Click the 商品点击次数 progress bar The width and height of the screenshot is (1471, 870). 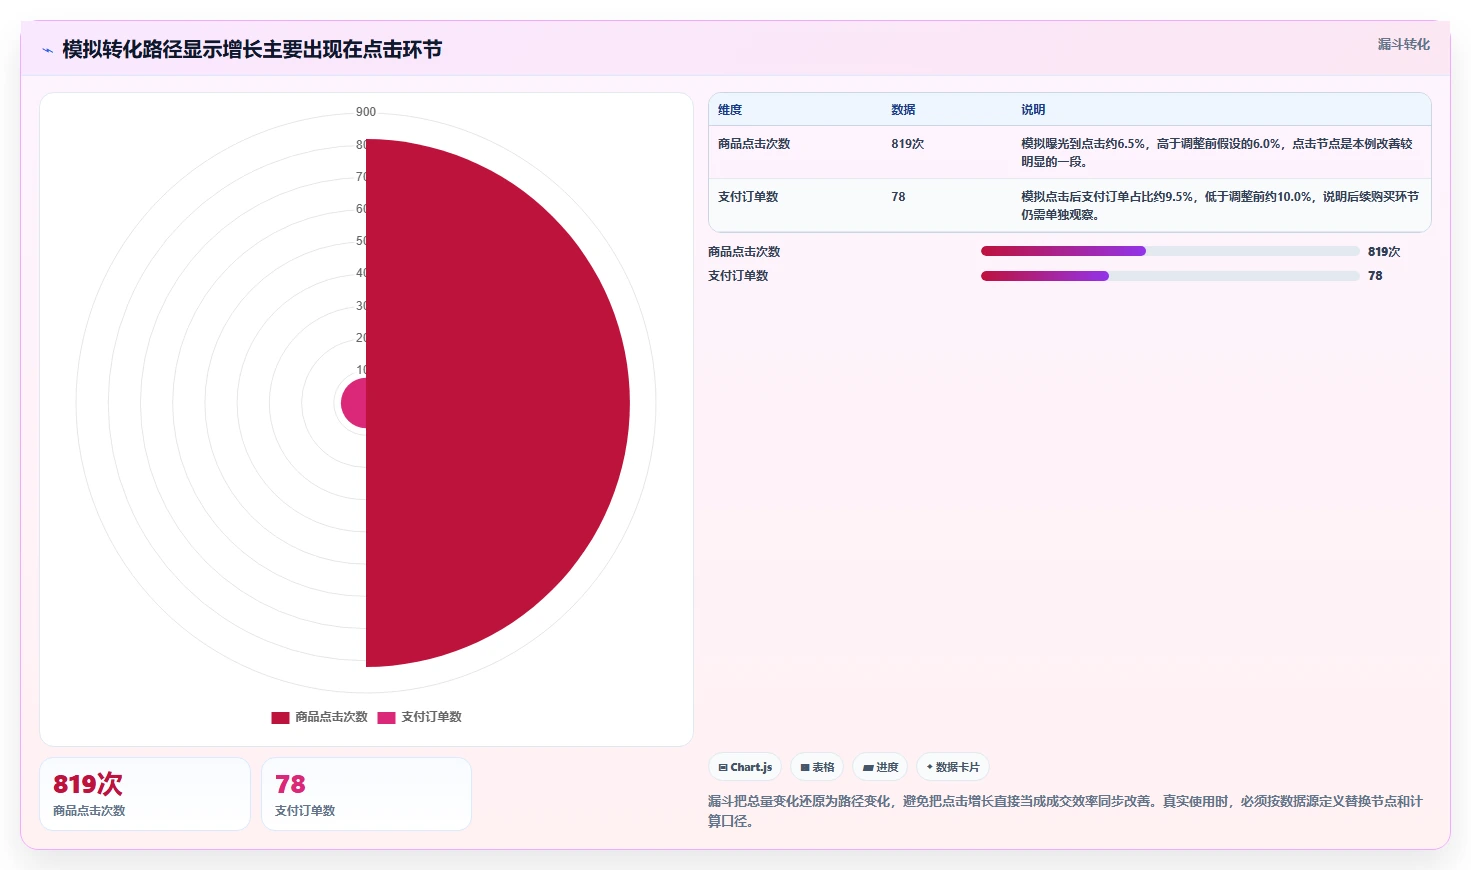(1170, 251)
